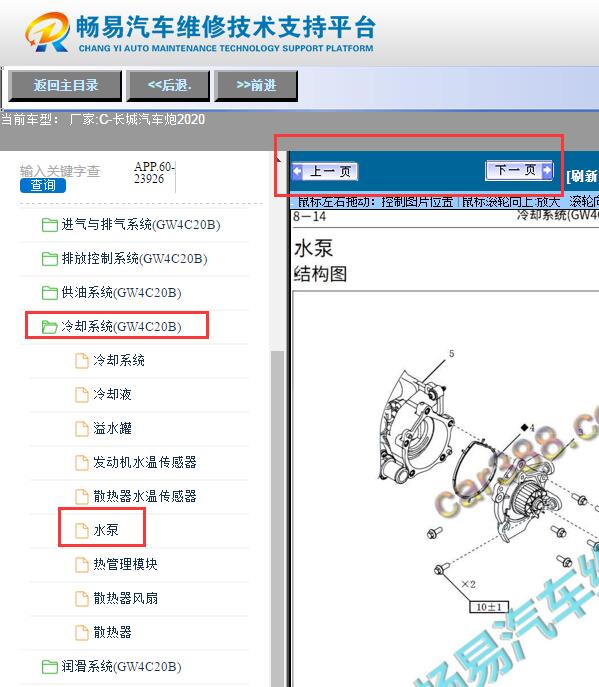Click the 鼠标左右拖动 instruction text
This screenshot has height=687, width=599.
(x=375, y=202)
